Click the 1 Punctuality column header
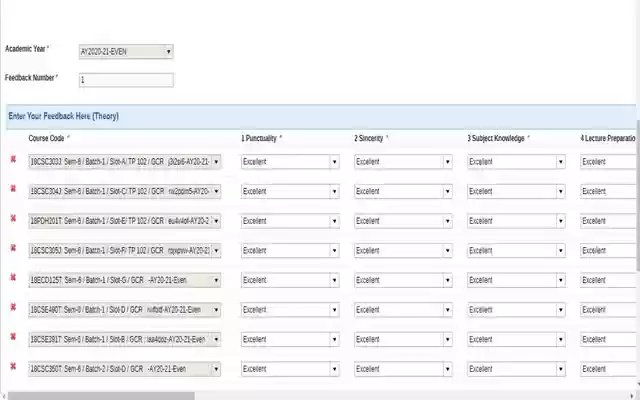640x400 pixels. (261, 138)
